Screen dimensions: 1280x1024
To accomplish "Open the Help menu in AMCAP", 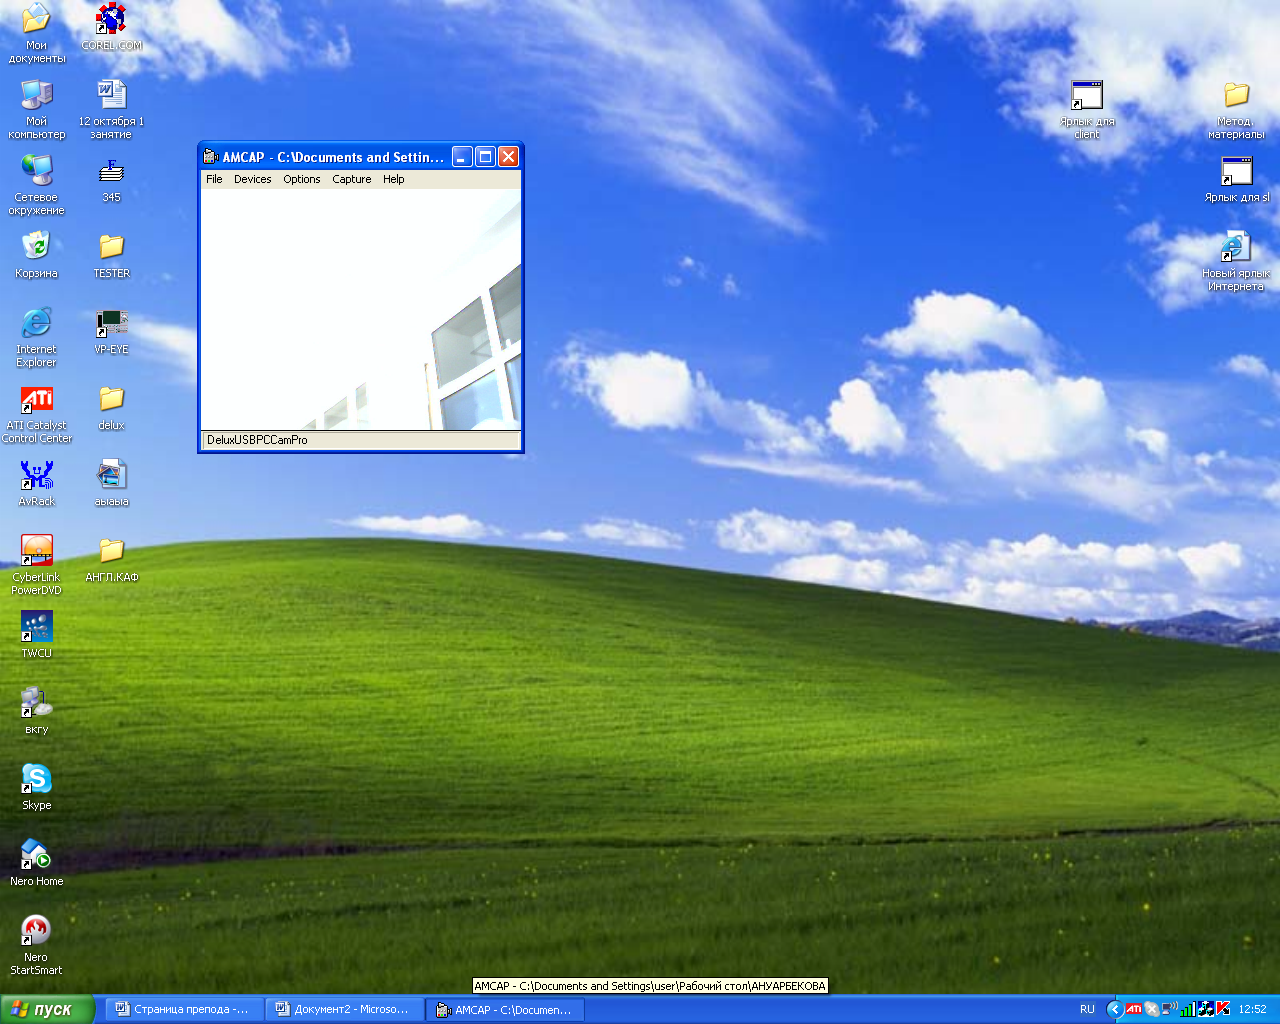I will point(393,179).
